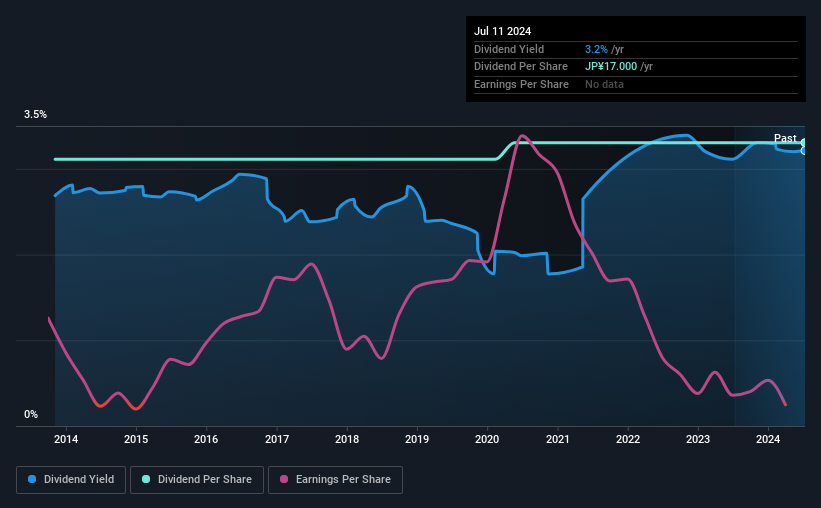This screenshot has height=508, width=821.
Task: Toggle the Earnings Per Share legend button
Action: pos(335,480)
